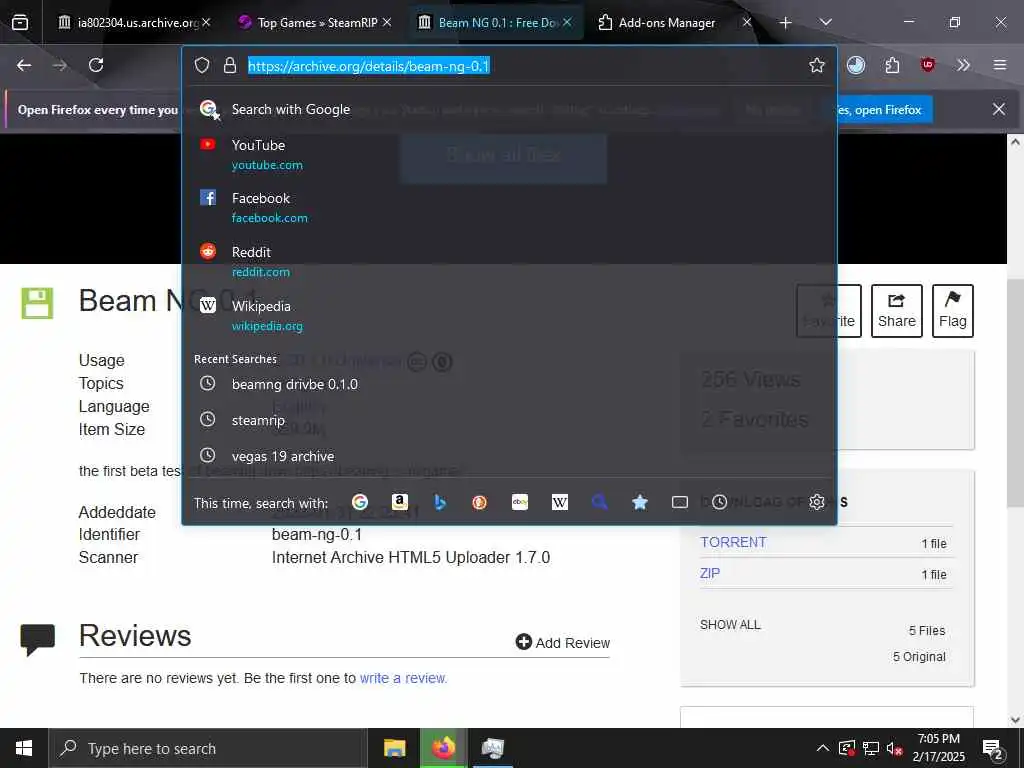This screenshot has width=1024, height=768.
Task: Pick recent search 'beamng drivbe 0.1.0'
Action: (x=509, y=384)
